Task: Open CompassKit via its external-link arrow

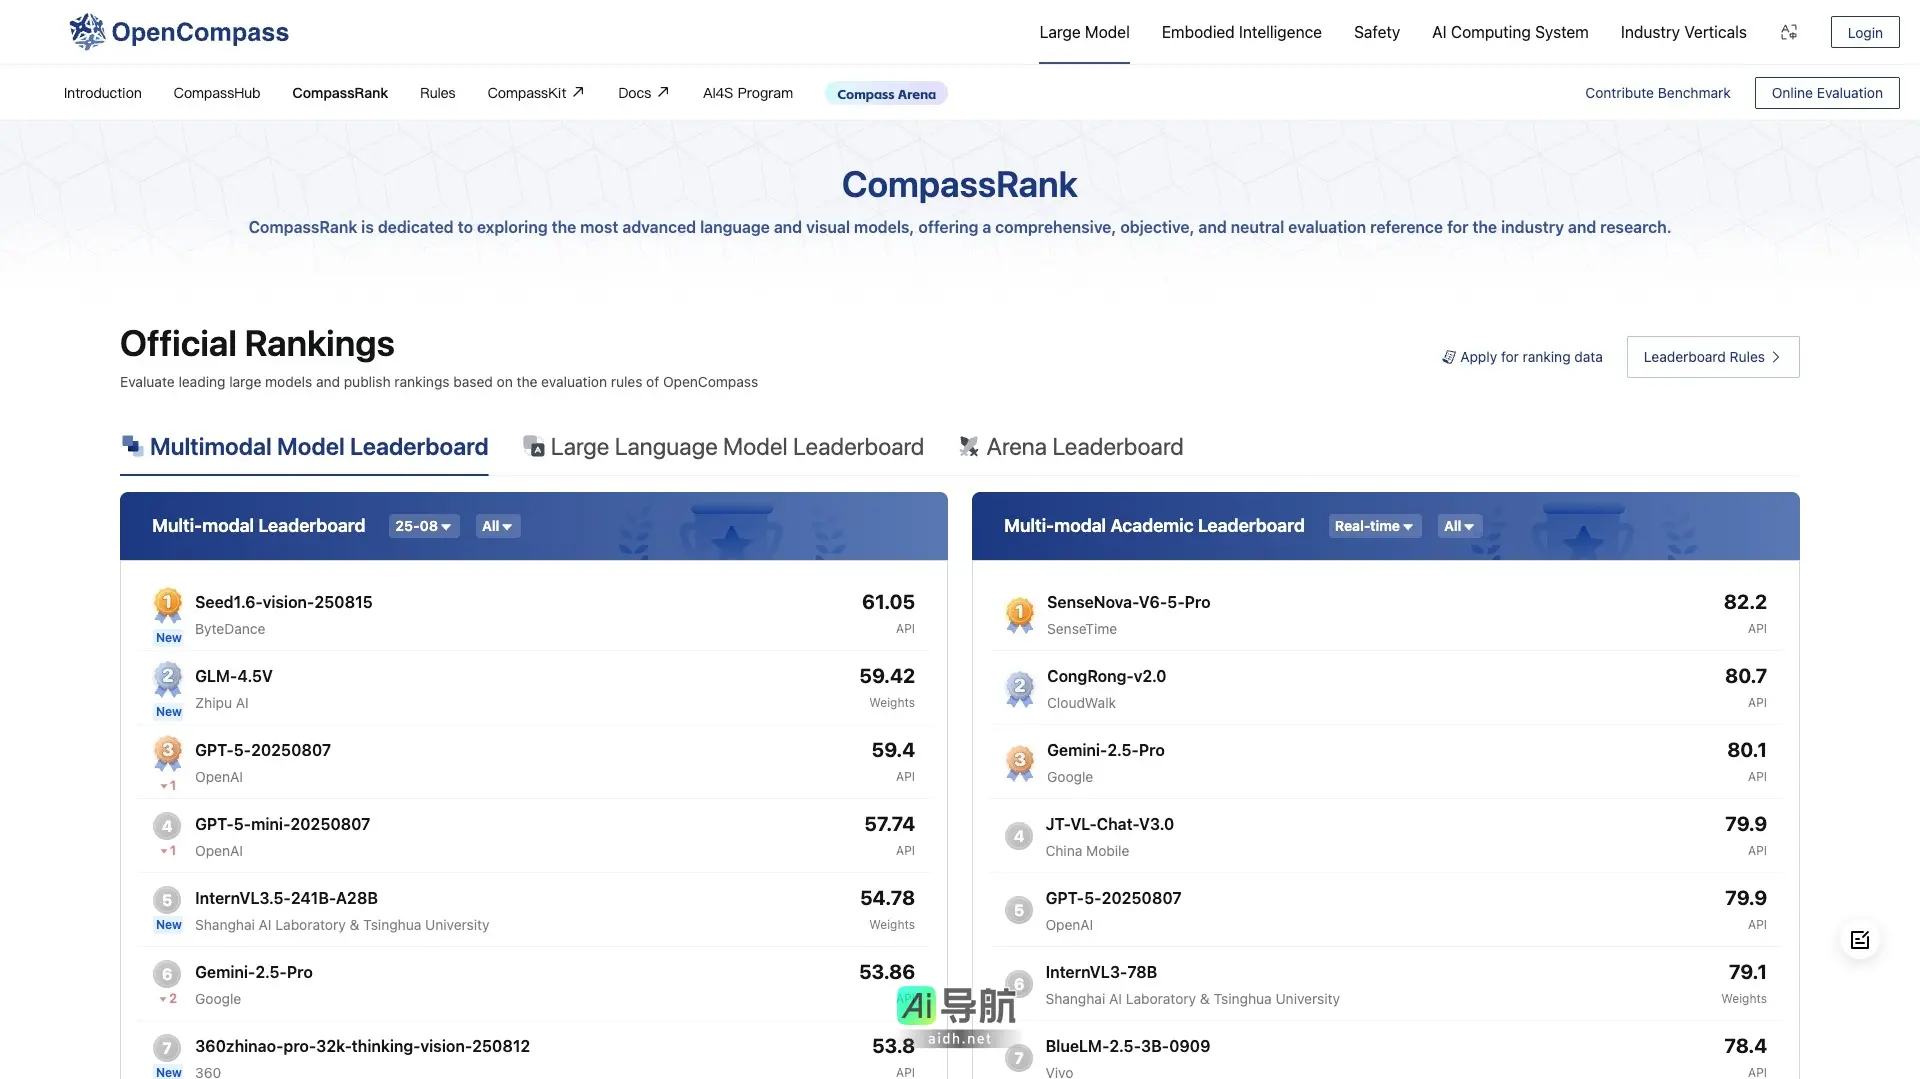Action: click(578, 91)
